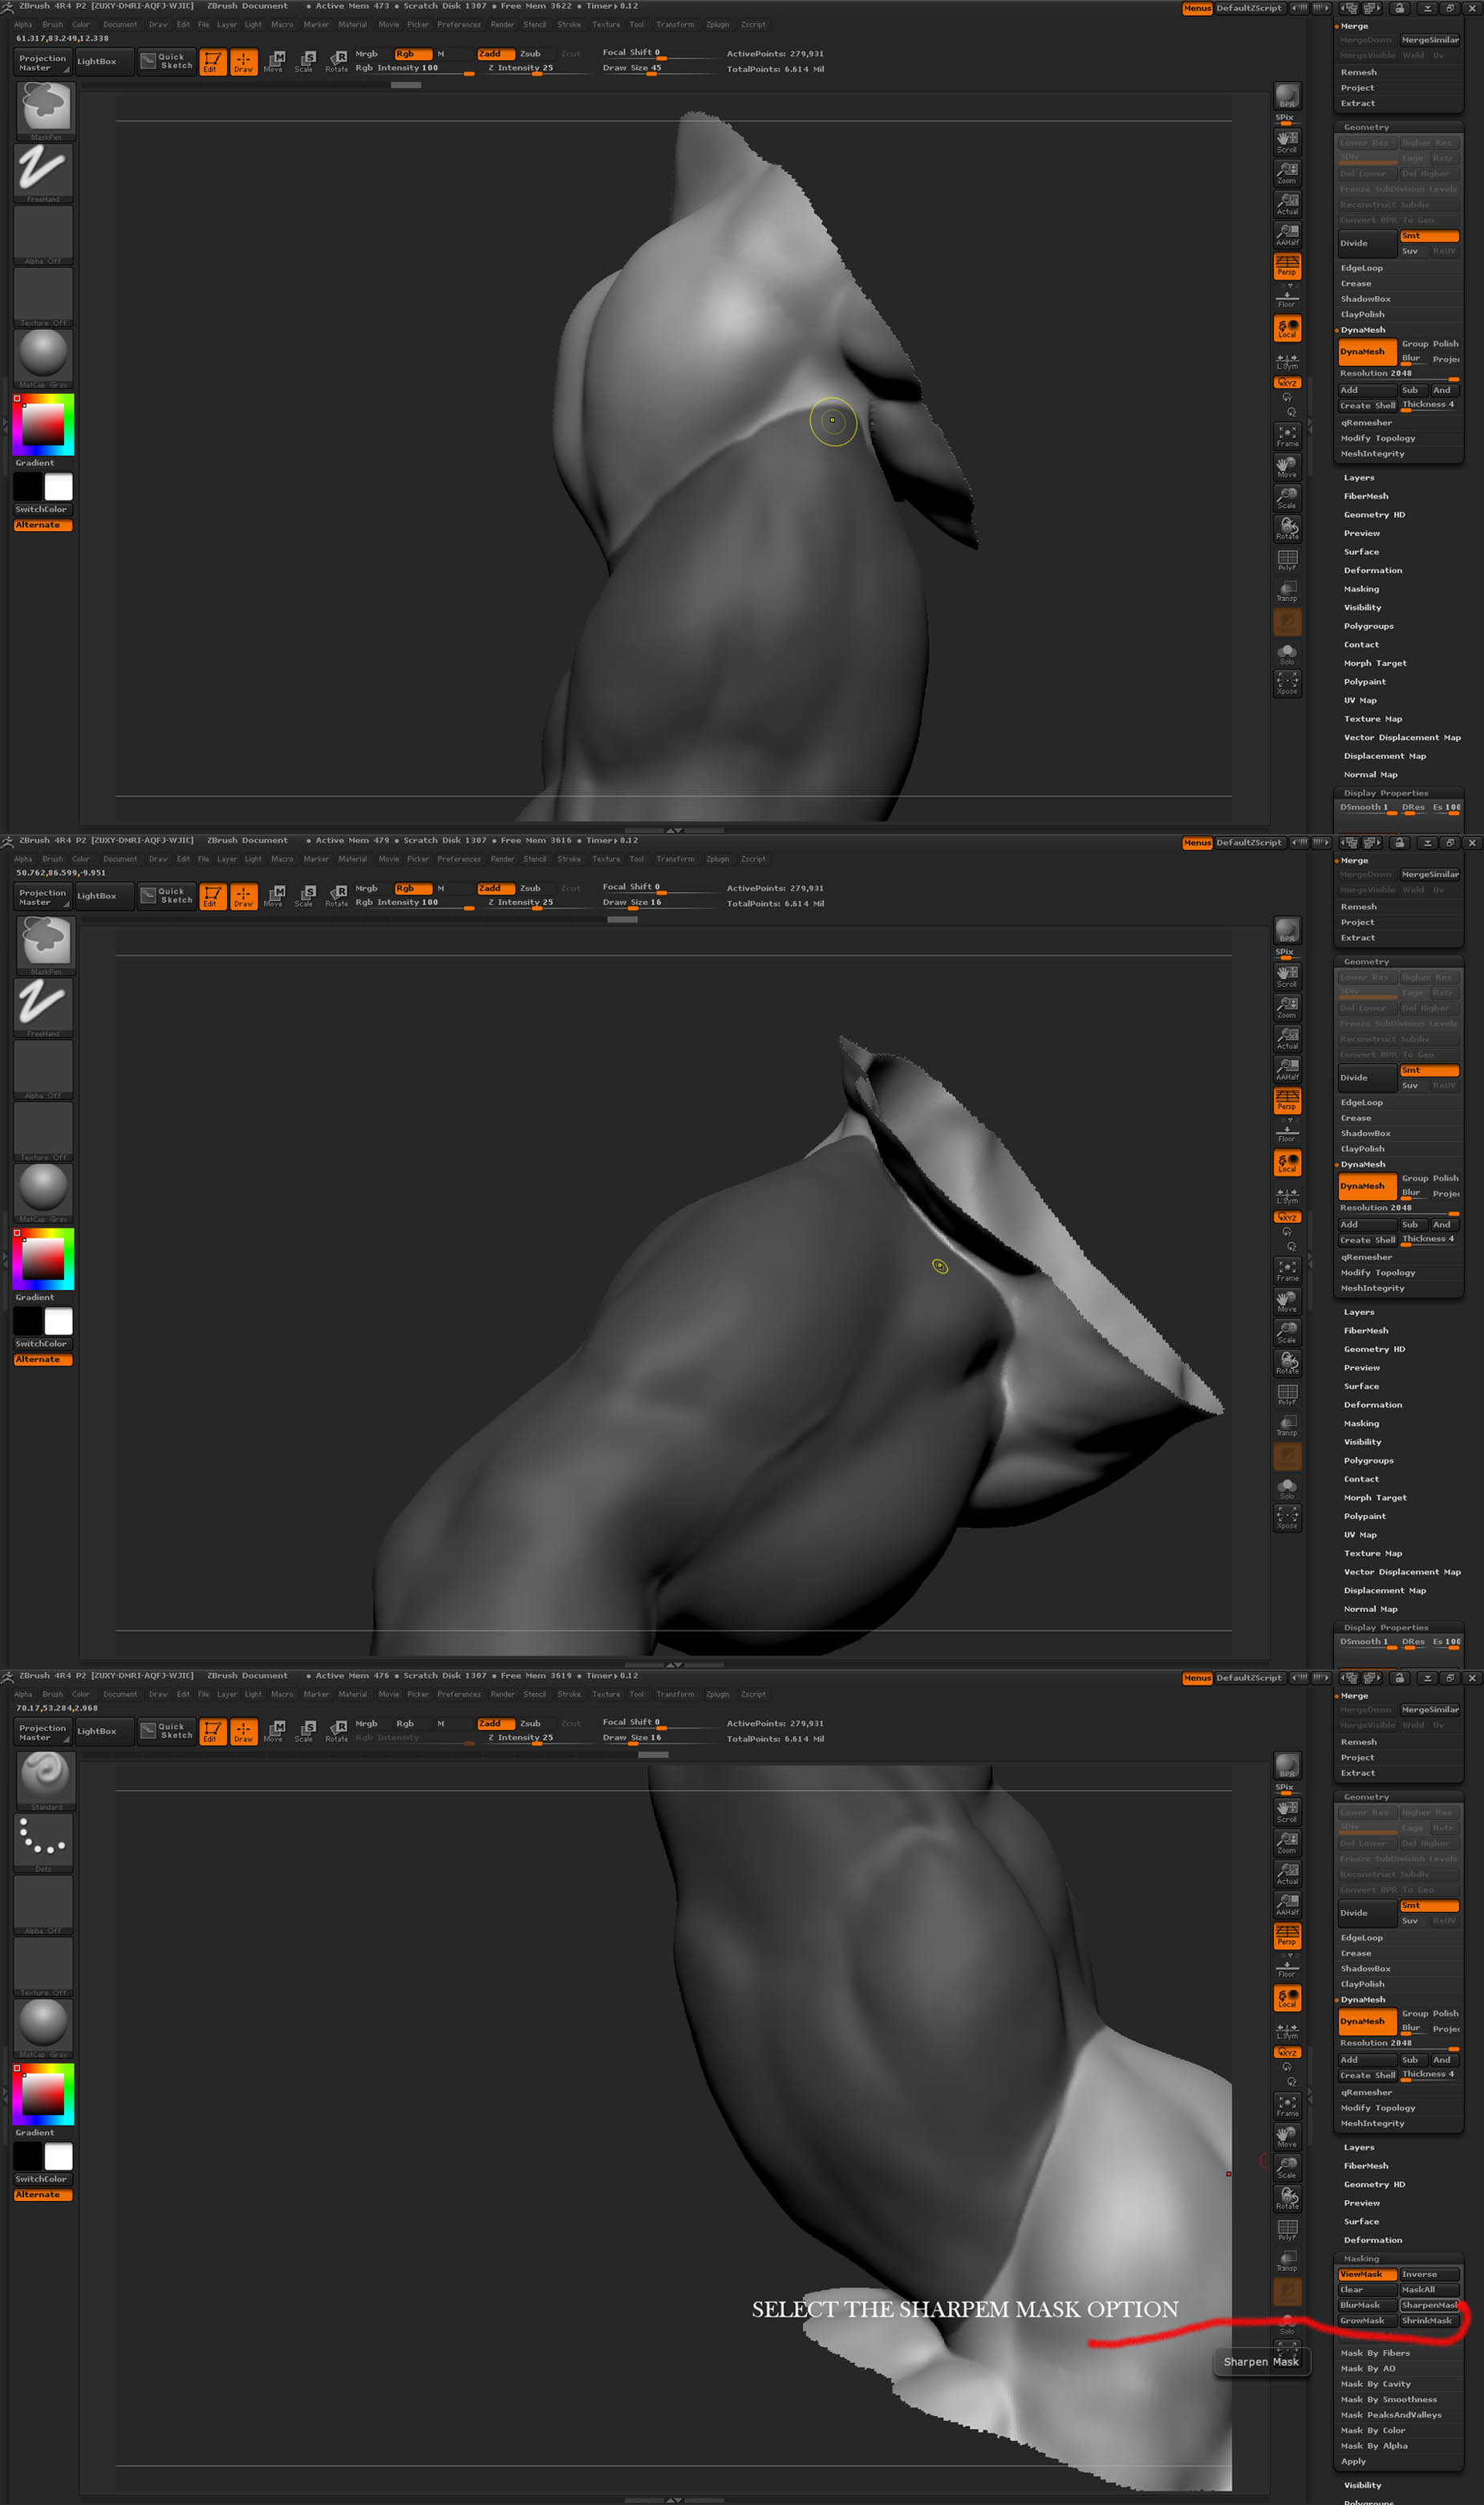Open the Preferences menu in top window
Image resolution: width=1484 pixels, height=2505 pixels.
click(x=458, y=25)
